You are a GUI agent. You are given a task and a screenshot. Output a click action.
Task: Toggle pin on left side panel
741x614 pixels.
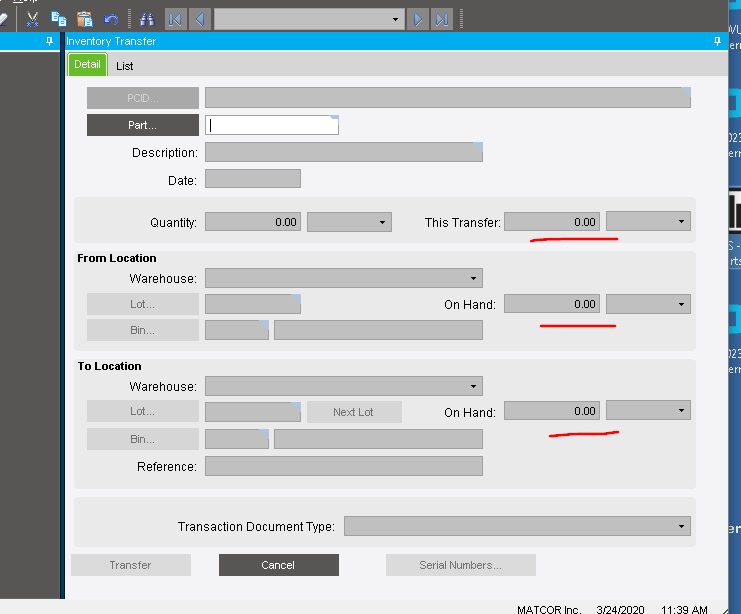click(x=49, y=41)
